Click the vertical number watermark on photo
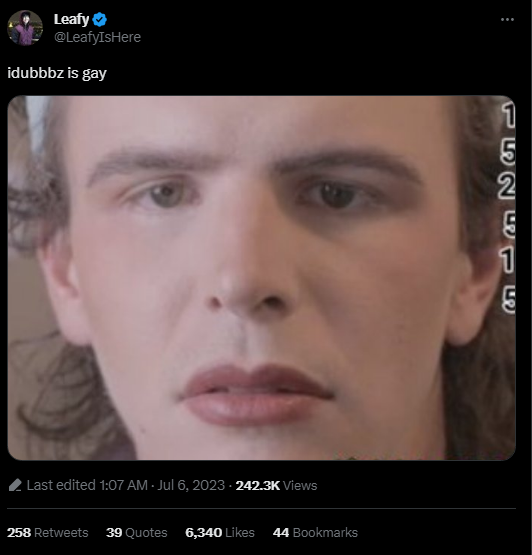 507,209
